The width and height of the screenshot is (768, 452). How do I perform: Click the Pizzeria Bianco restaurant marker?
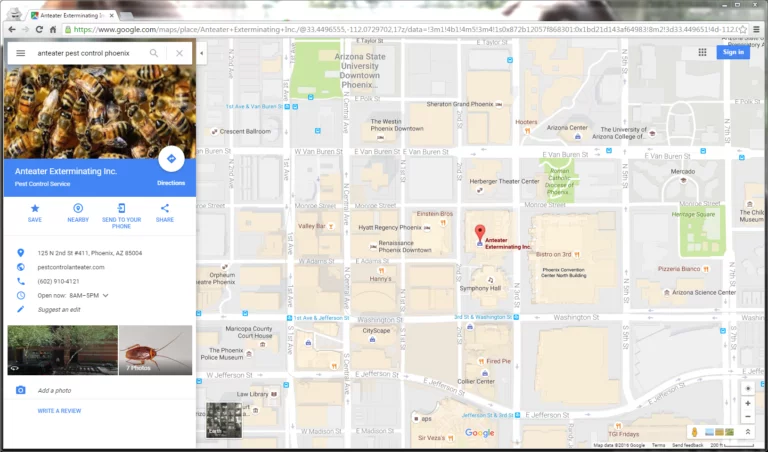706,269
